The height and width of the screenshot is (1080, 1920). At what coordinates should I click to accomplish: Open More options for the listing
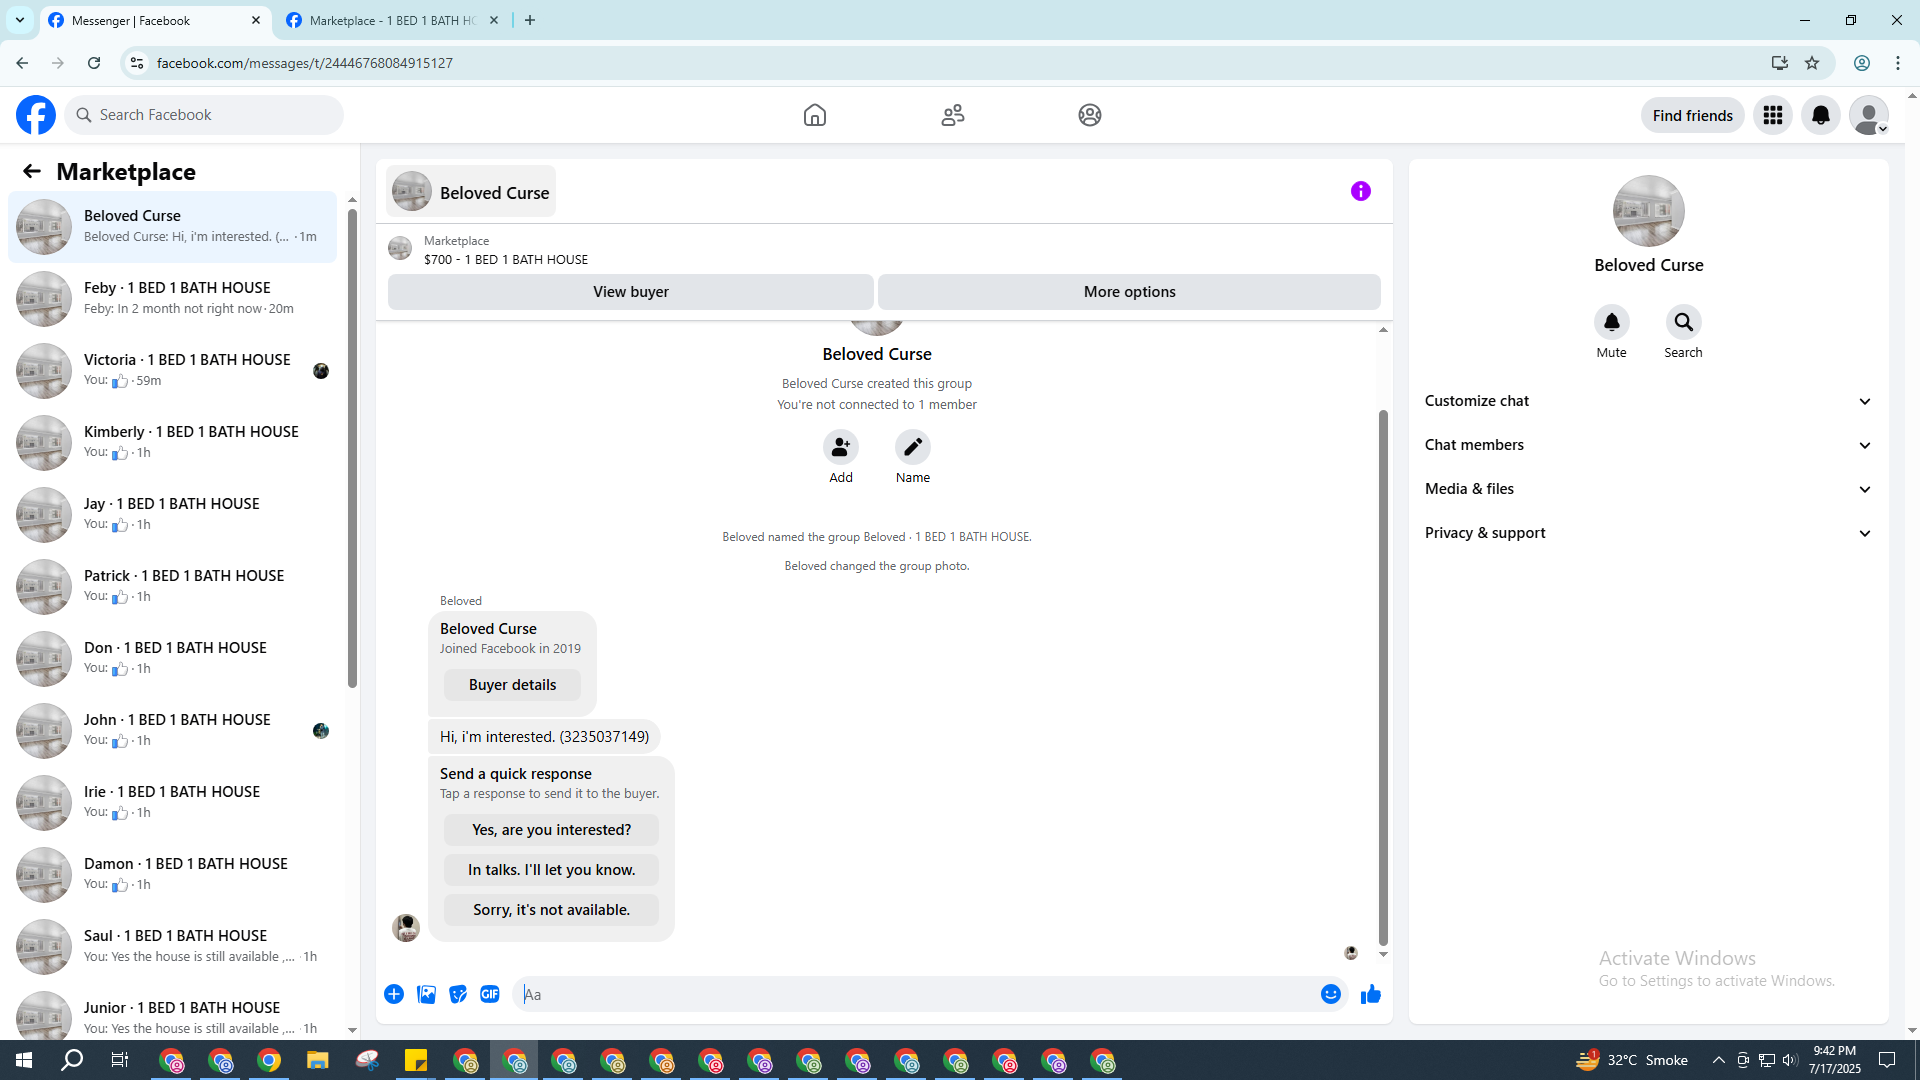(x=1130, y=292)
